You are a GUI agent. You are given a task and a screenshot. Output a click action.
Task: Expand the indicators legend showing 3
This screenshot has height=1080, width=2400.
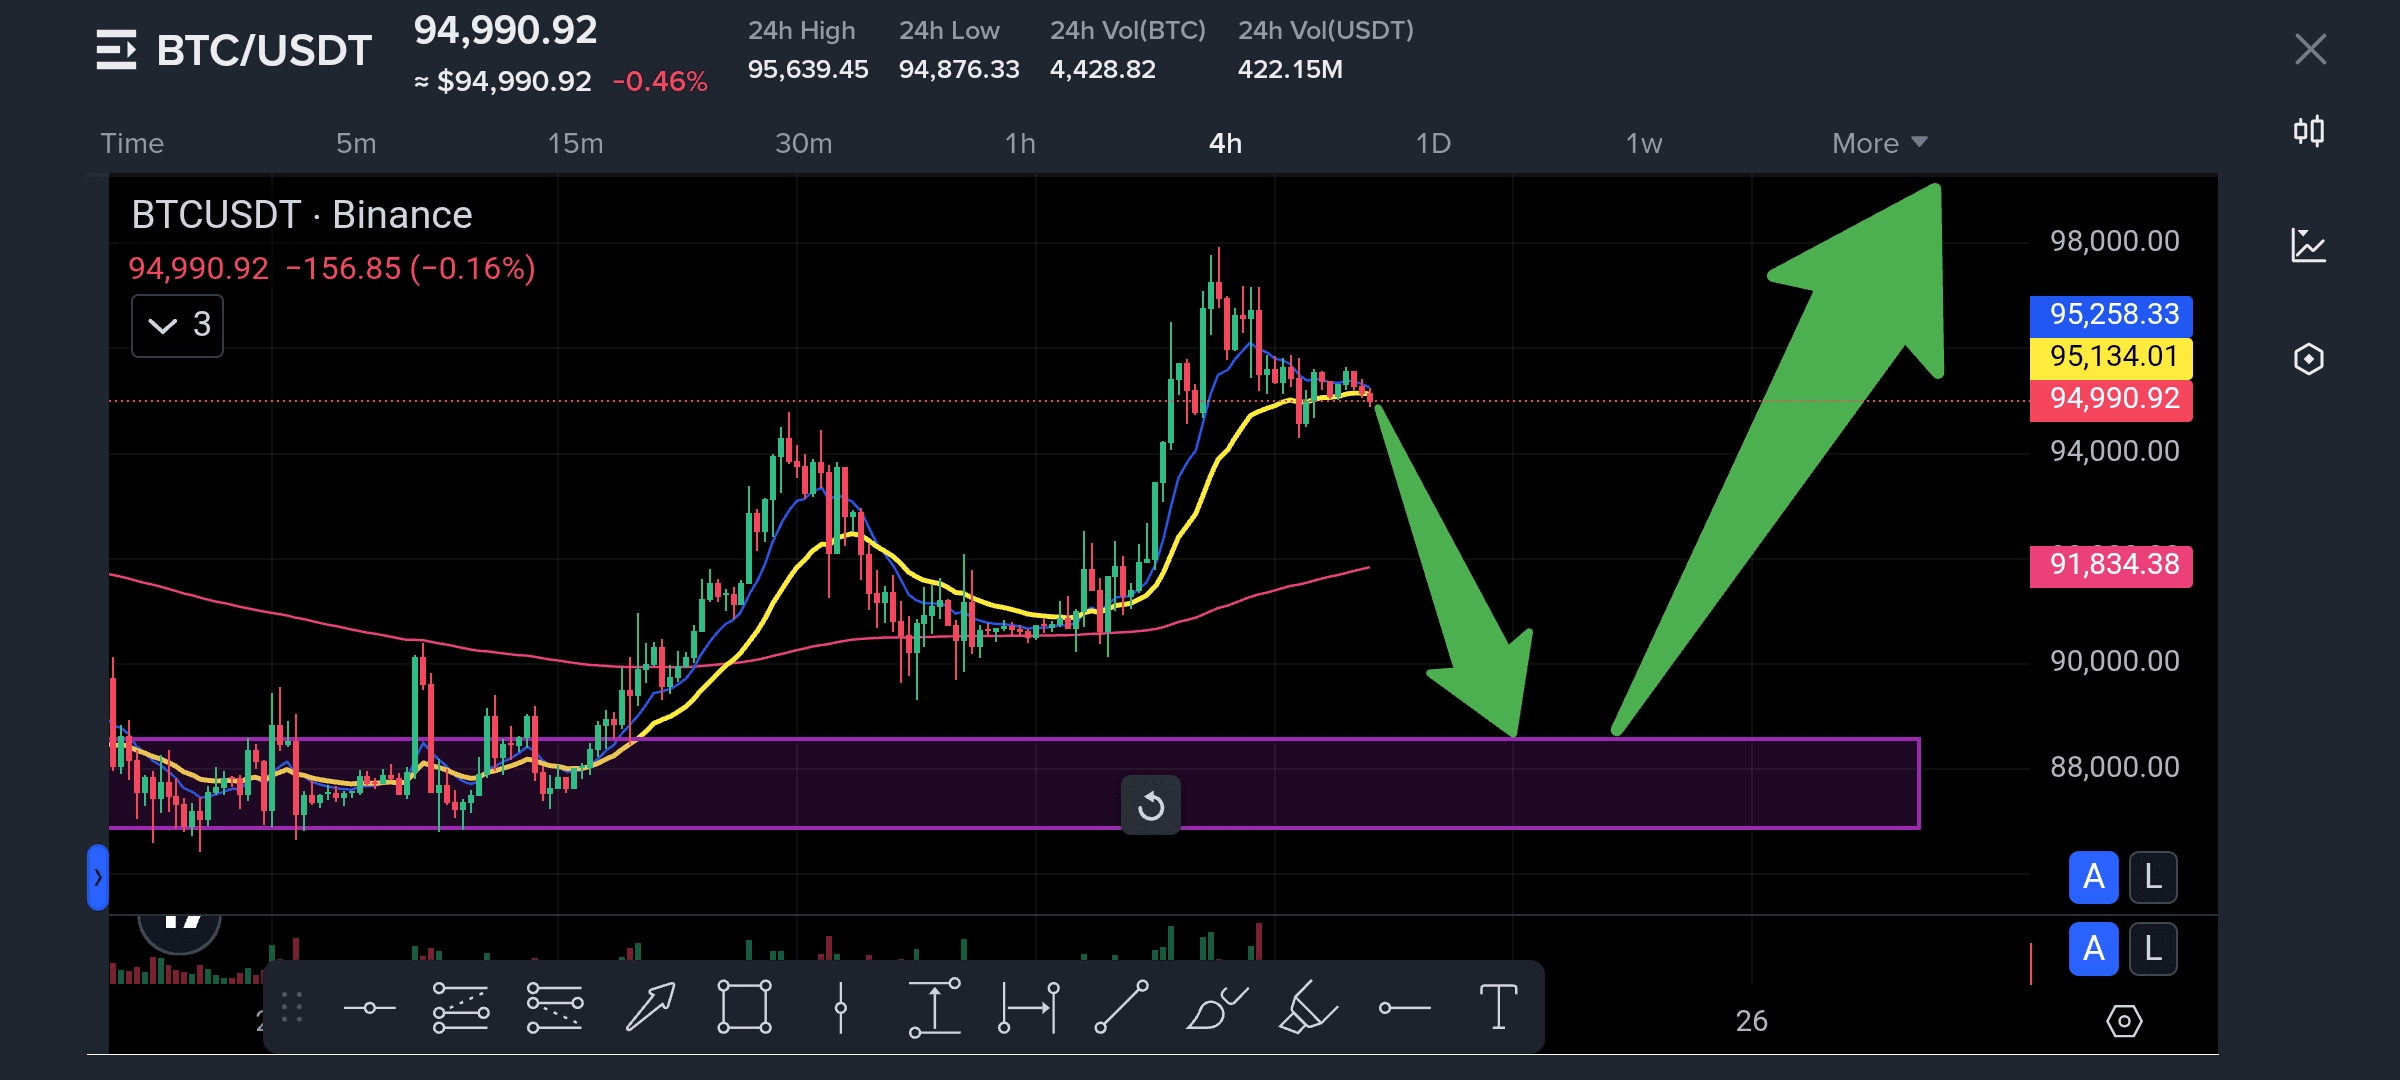pyautogui.click(x=177, y=325)
